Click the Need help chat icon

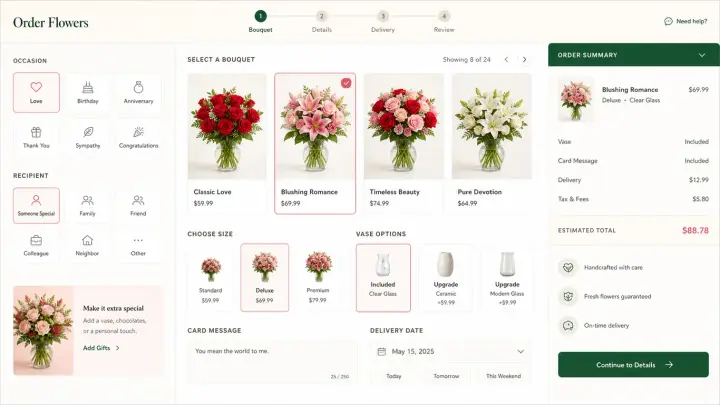(x=668, y=21)
